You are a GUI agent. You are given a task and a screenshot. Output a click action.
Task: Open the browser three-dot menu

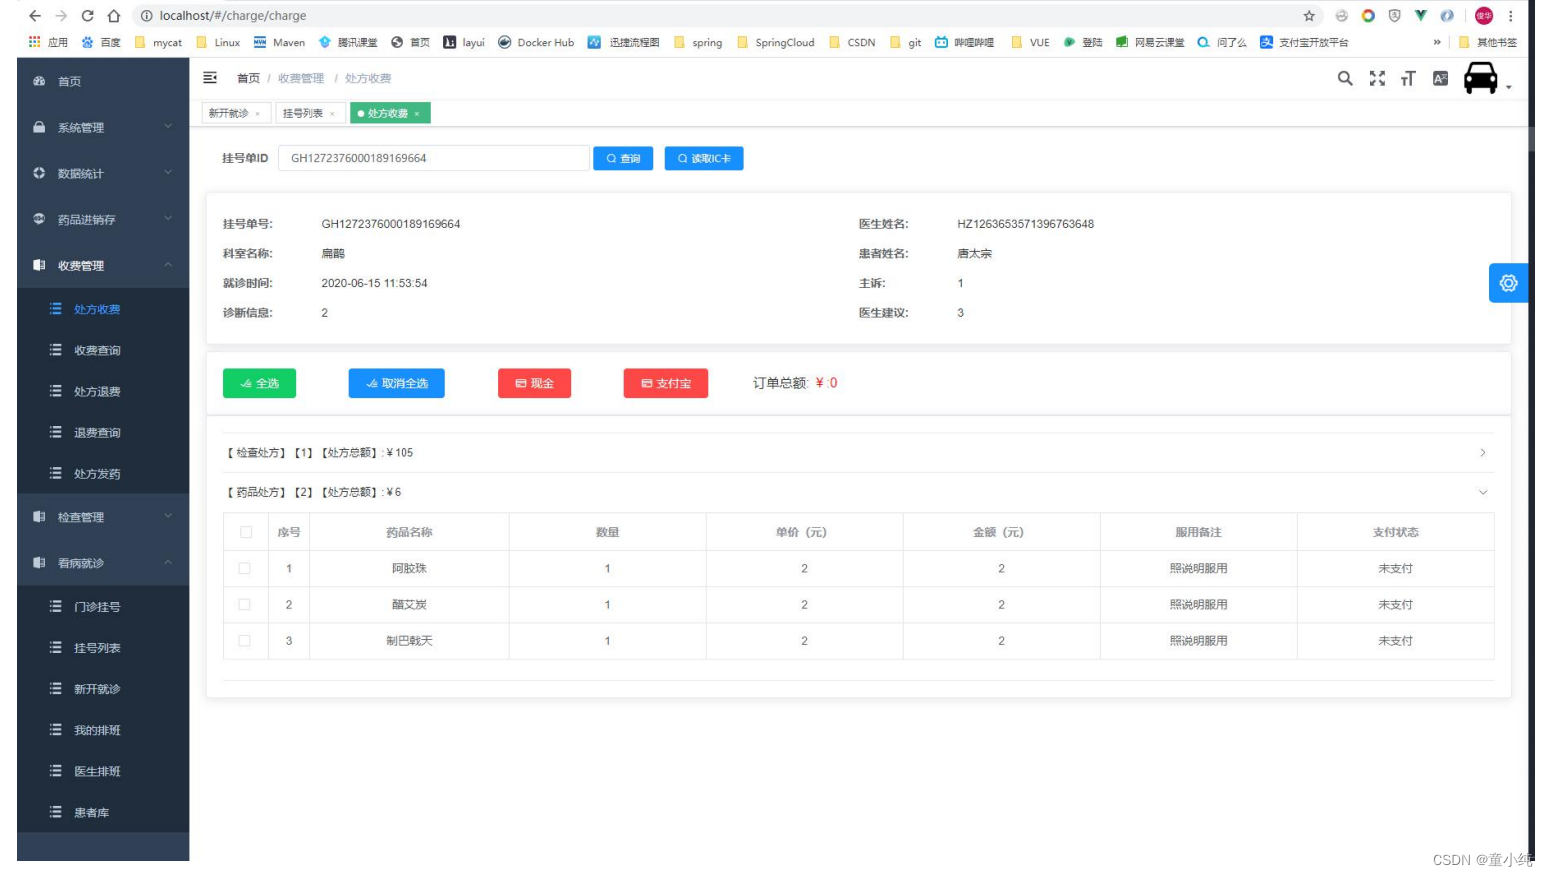1511,16
